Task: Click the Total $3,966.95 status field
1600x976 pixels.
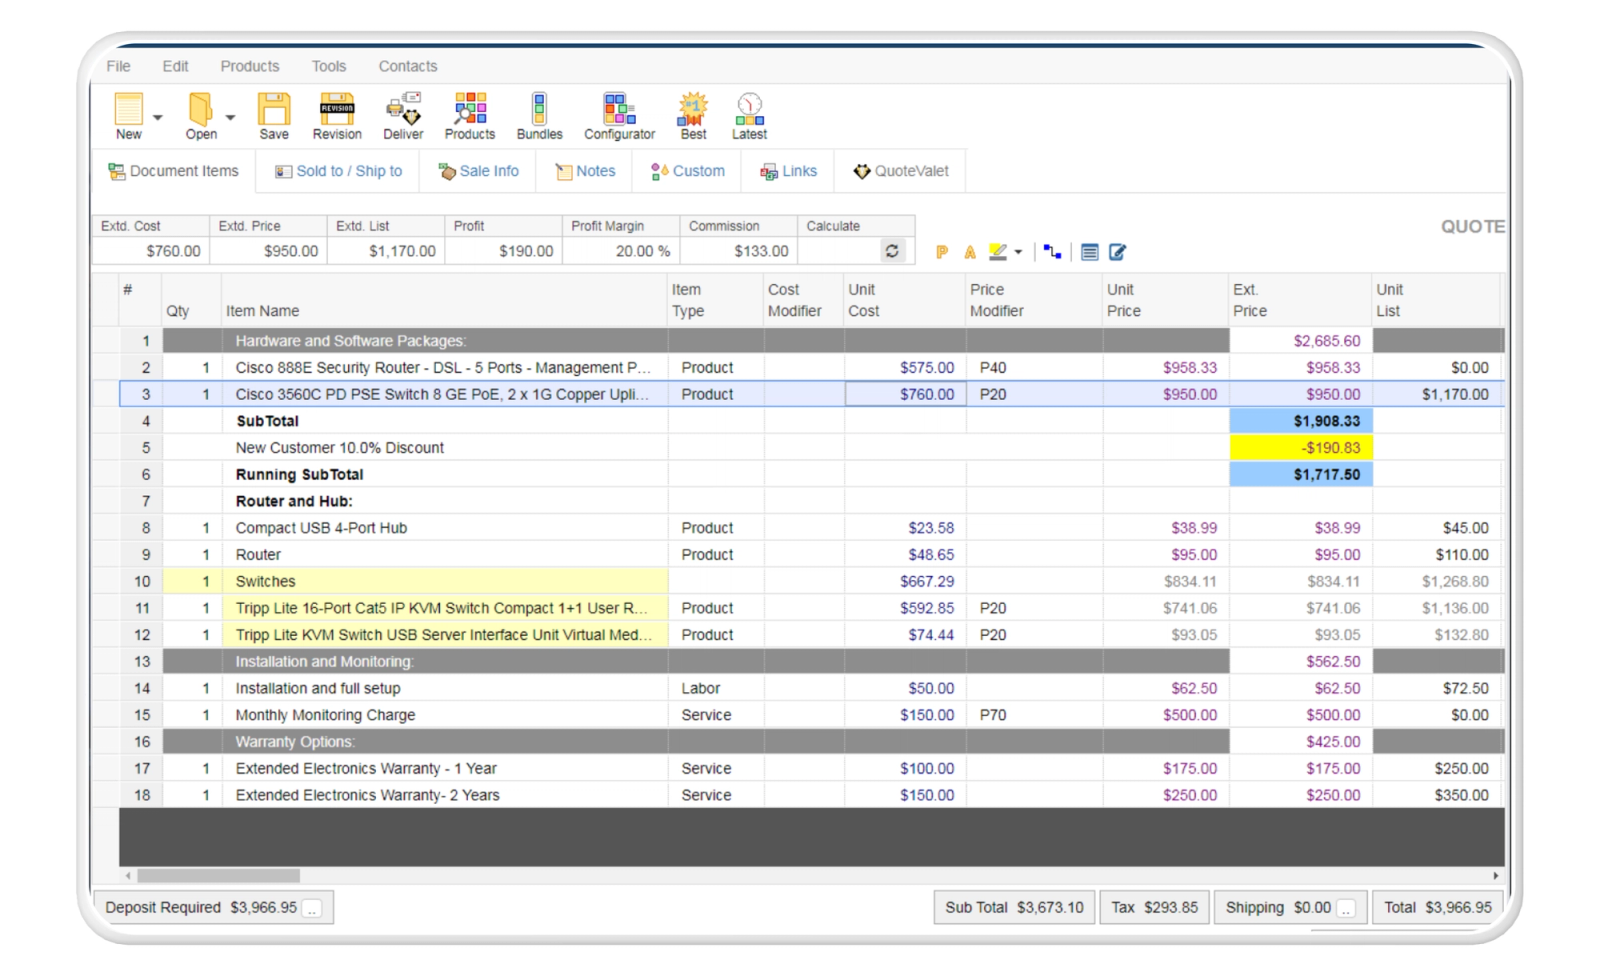Action: click(1437, 908)
